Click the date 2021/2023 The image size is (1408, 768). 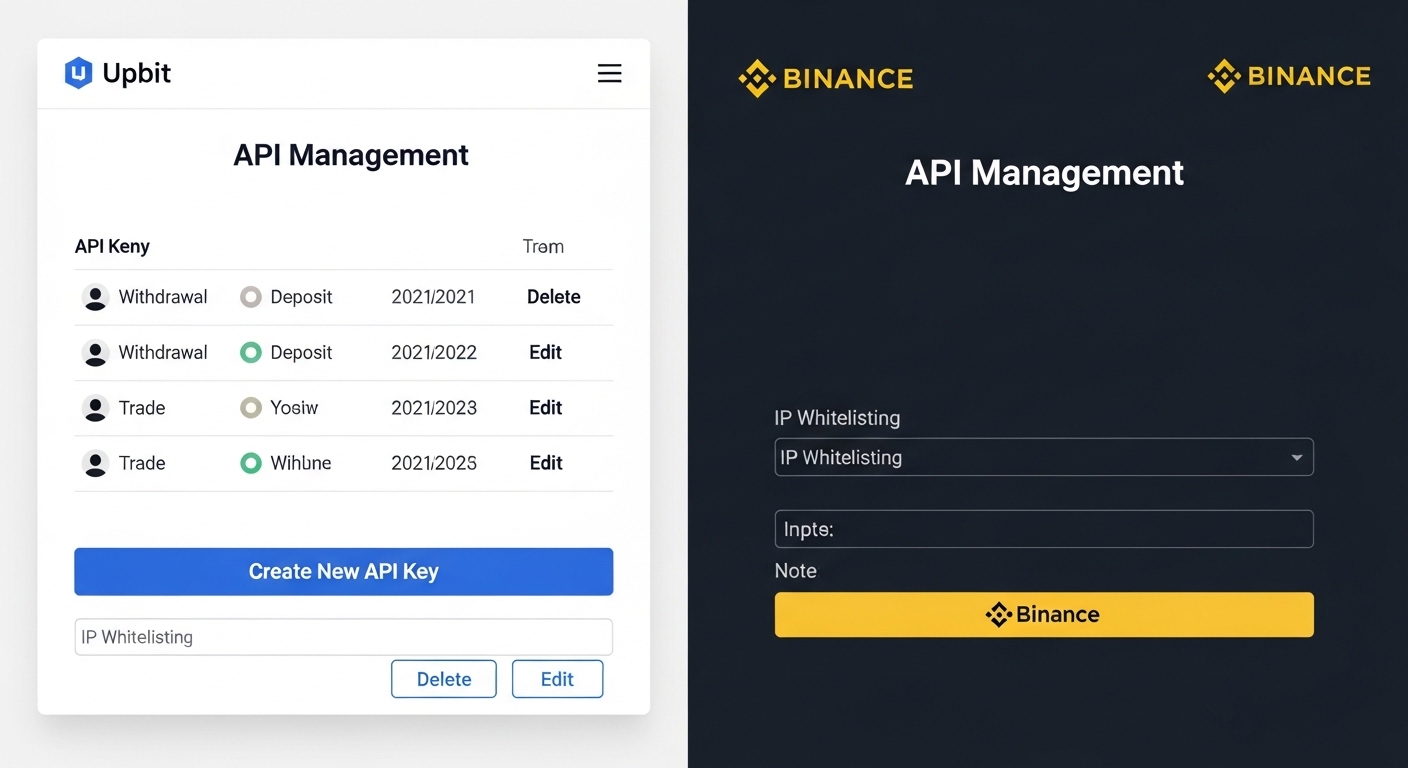(434, 407)
